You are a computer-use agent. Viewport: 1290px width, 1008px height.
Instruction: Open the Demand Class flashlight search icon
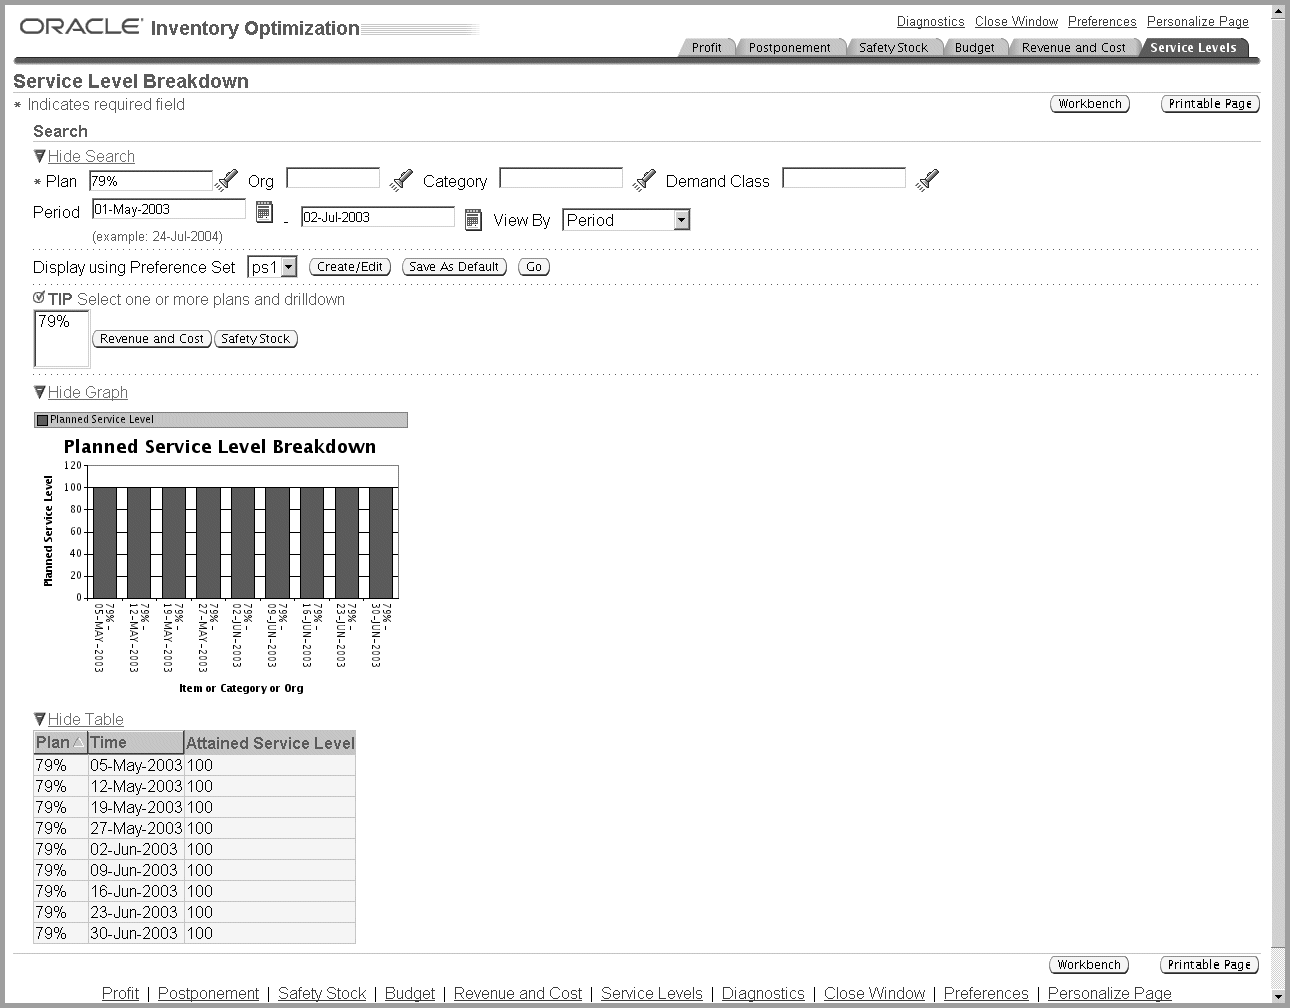coord(927,180)
